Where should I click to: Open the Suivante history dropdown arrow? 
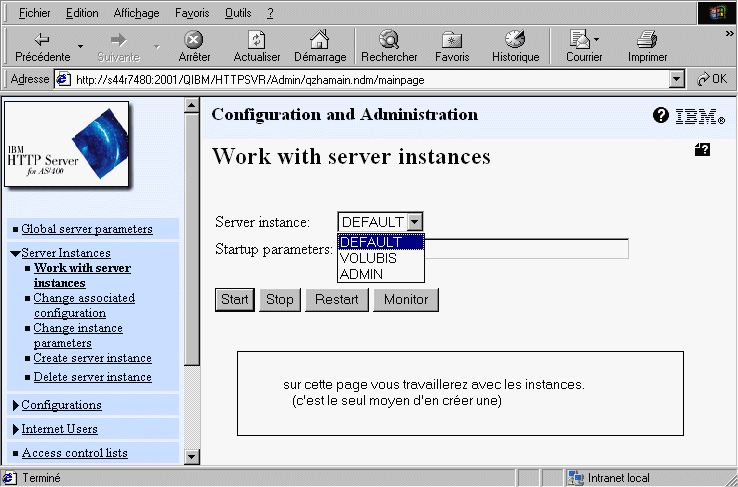click(157, 46)
